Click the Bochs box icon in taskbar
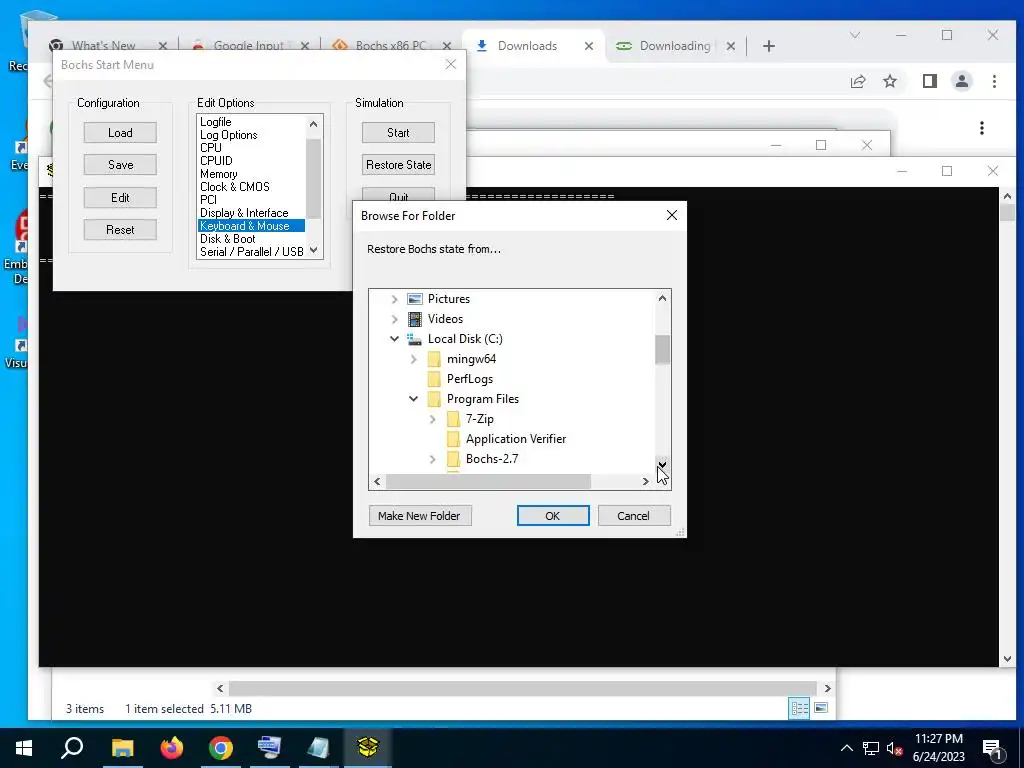The width and height of the screenshot is (1024, 768). (368, 748)
